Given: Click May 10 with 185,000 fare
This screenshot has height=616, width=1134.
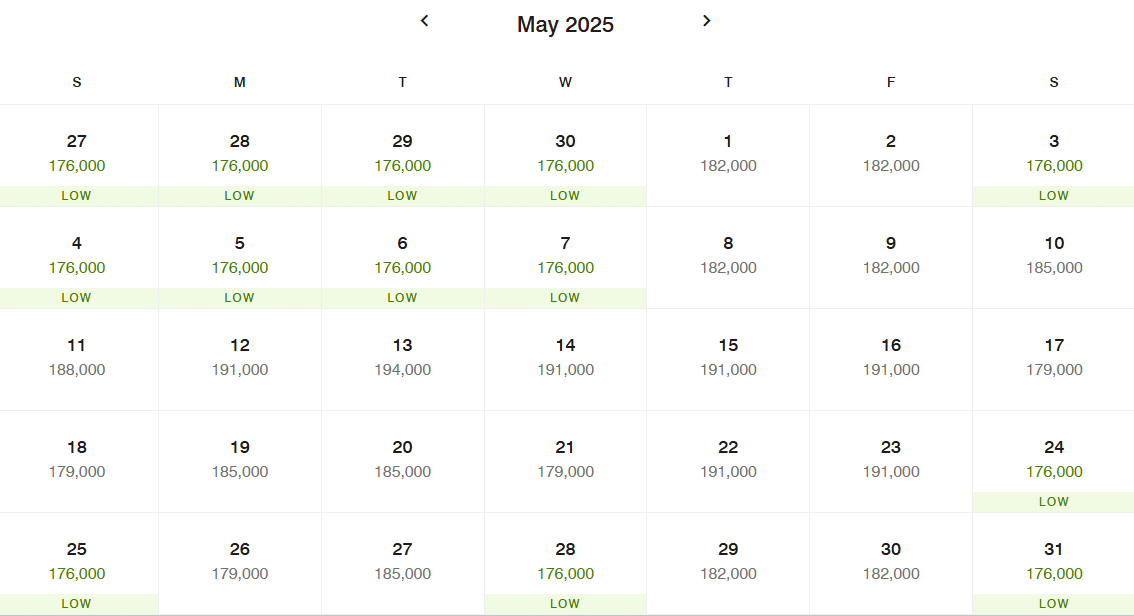Looking at the screenshot, I should click(1054, 258).
